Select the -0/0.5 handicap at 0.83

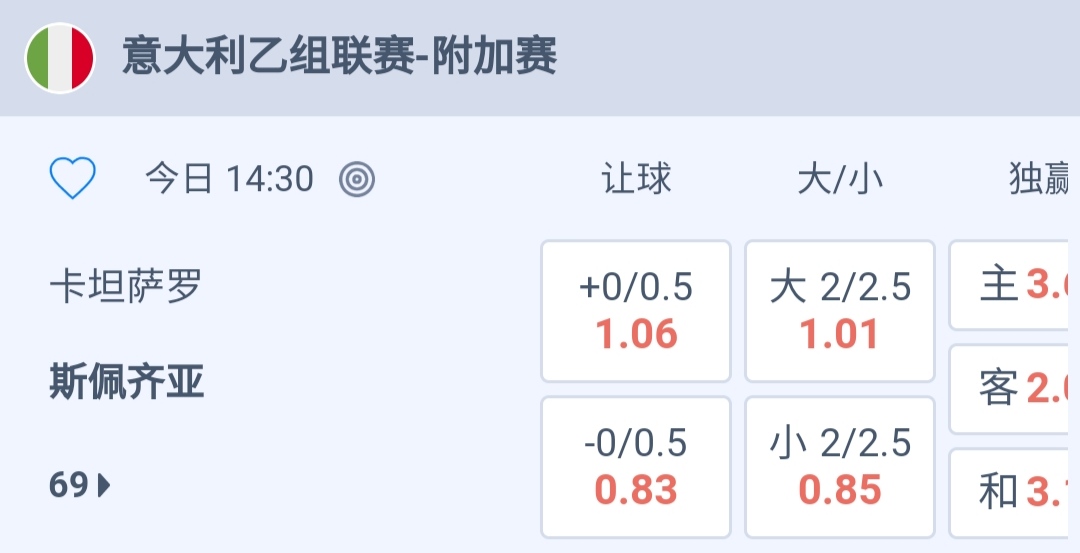coord(636,466)
